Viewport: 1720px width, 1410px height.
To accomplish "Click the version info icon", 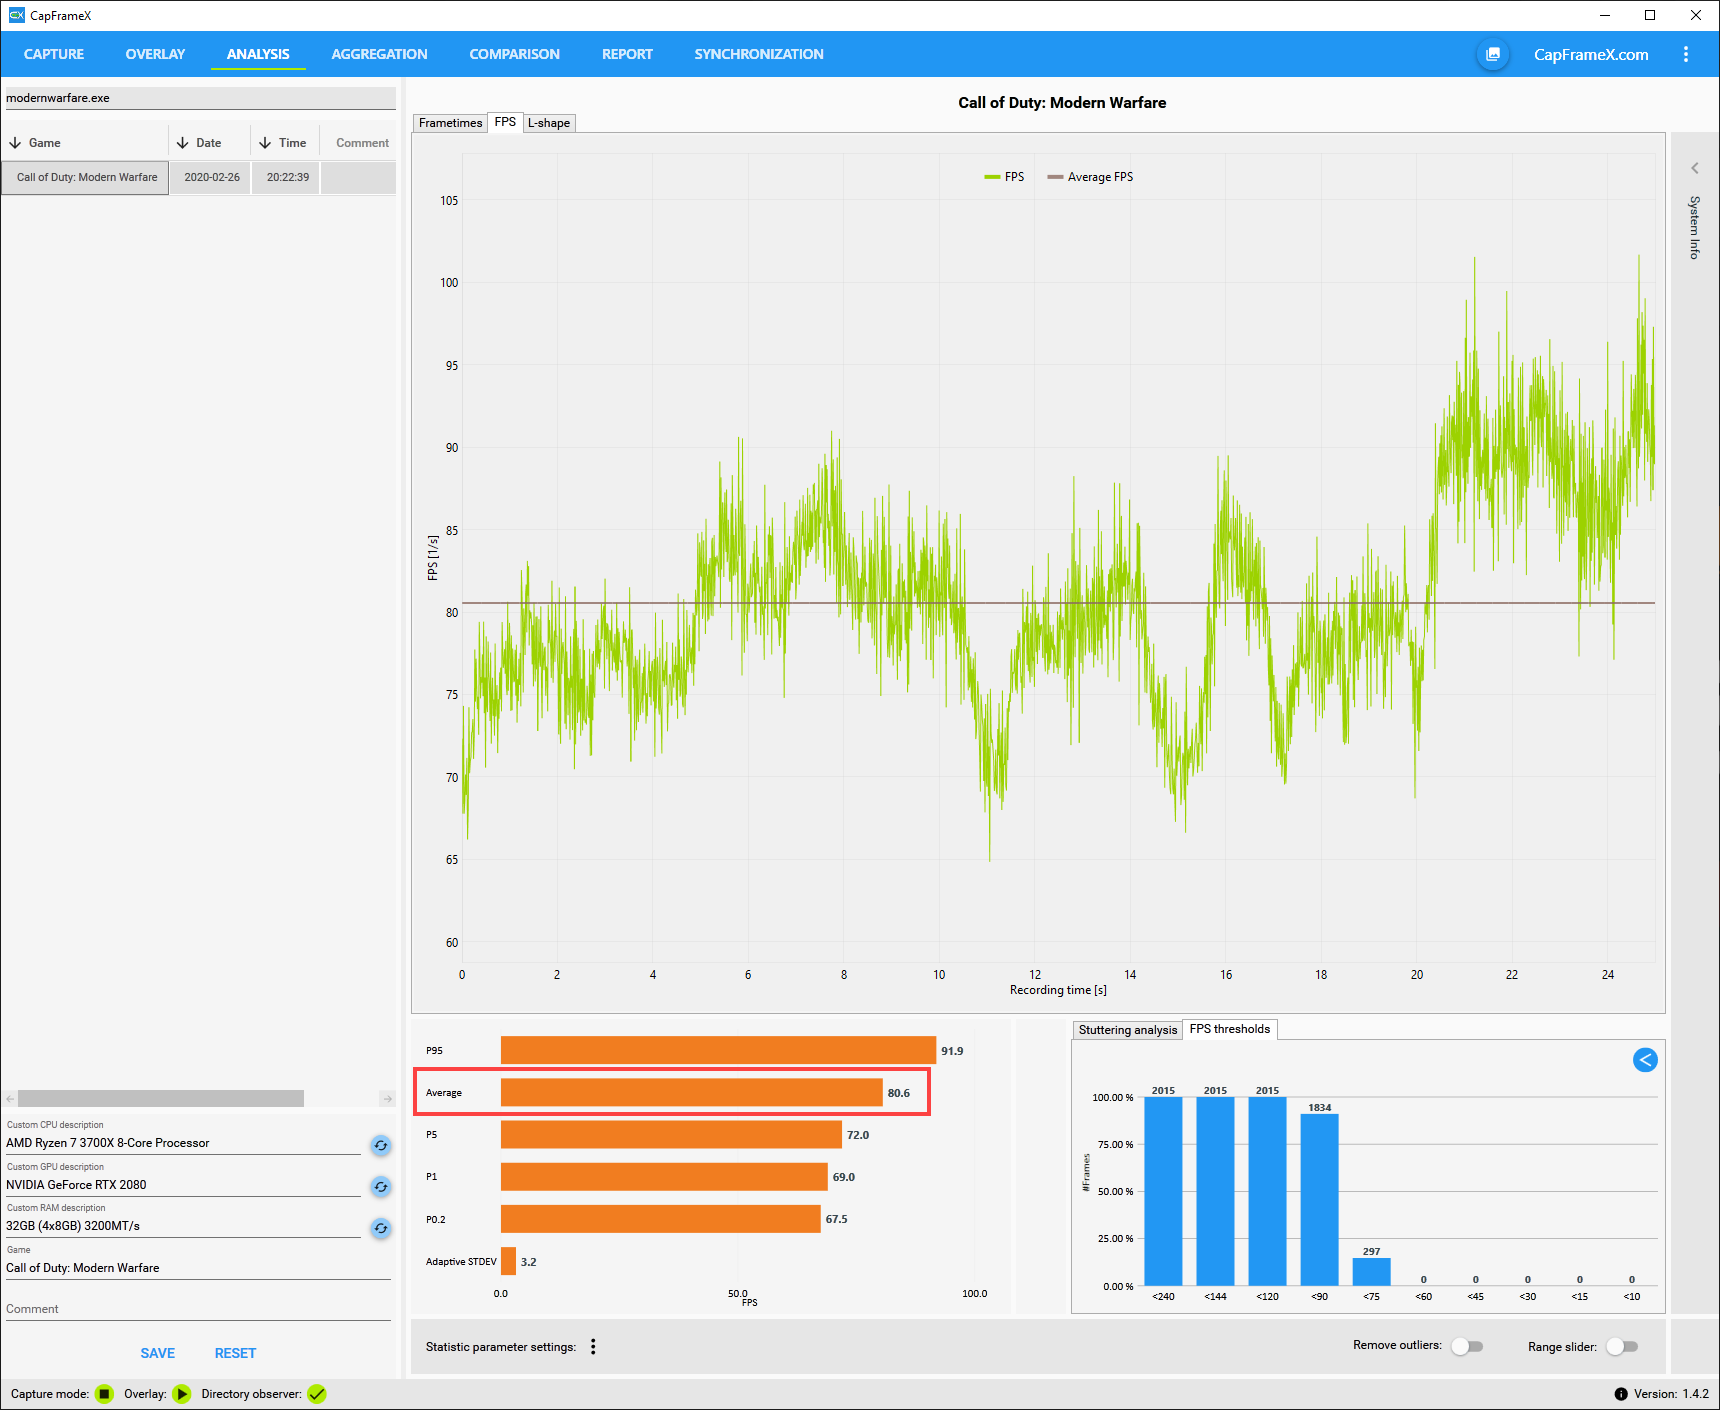I will pos(1621,1394).
